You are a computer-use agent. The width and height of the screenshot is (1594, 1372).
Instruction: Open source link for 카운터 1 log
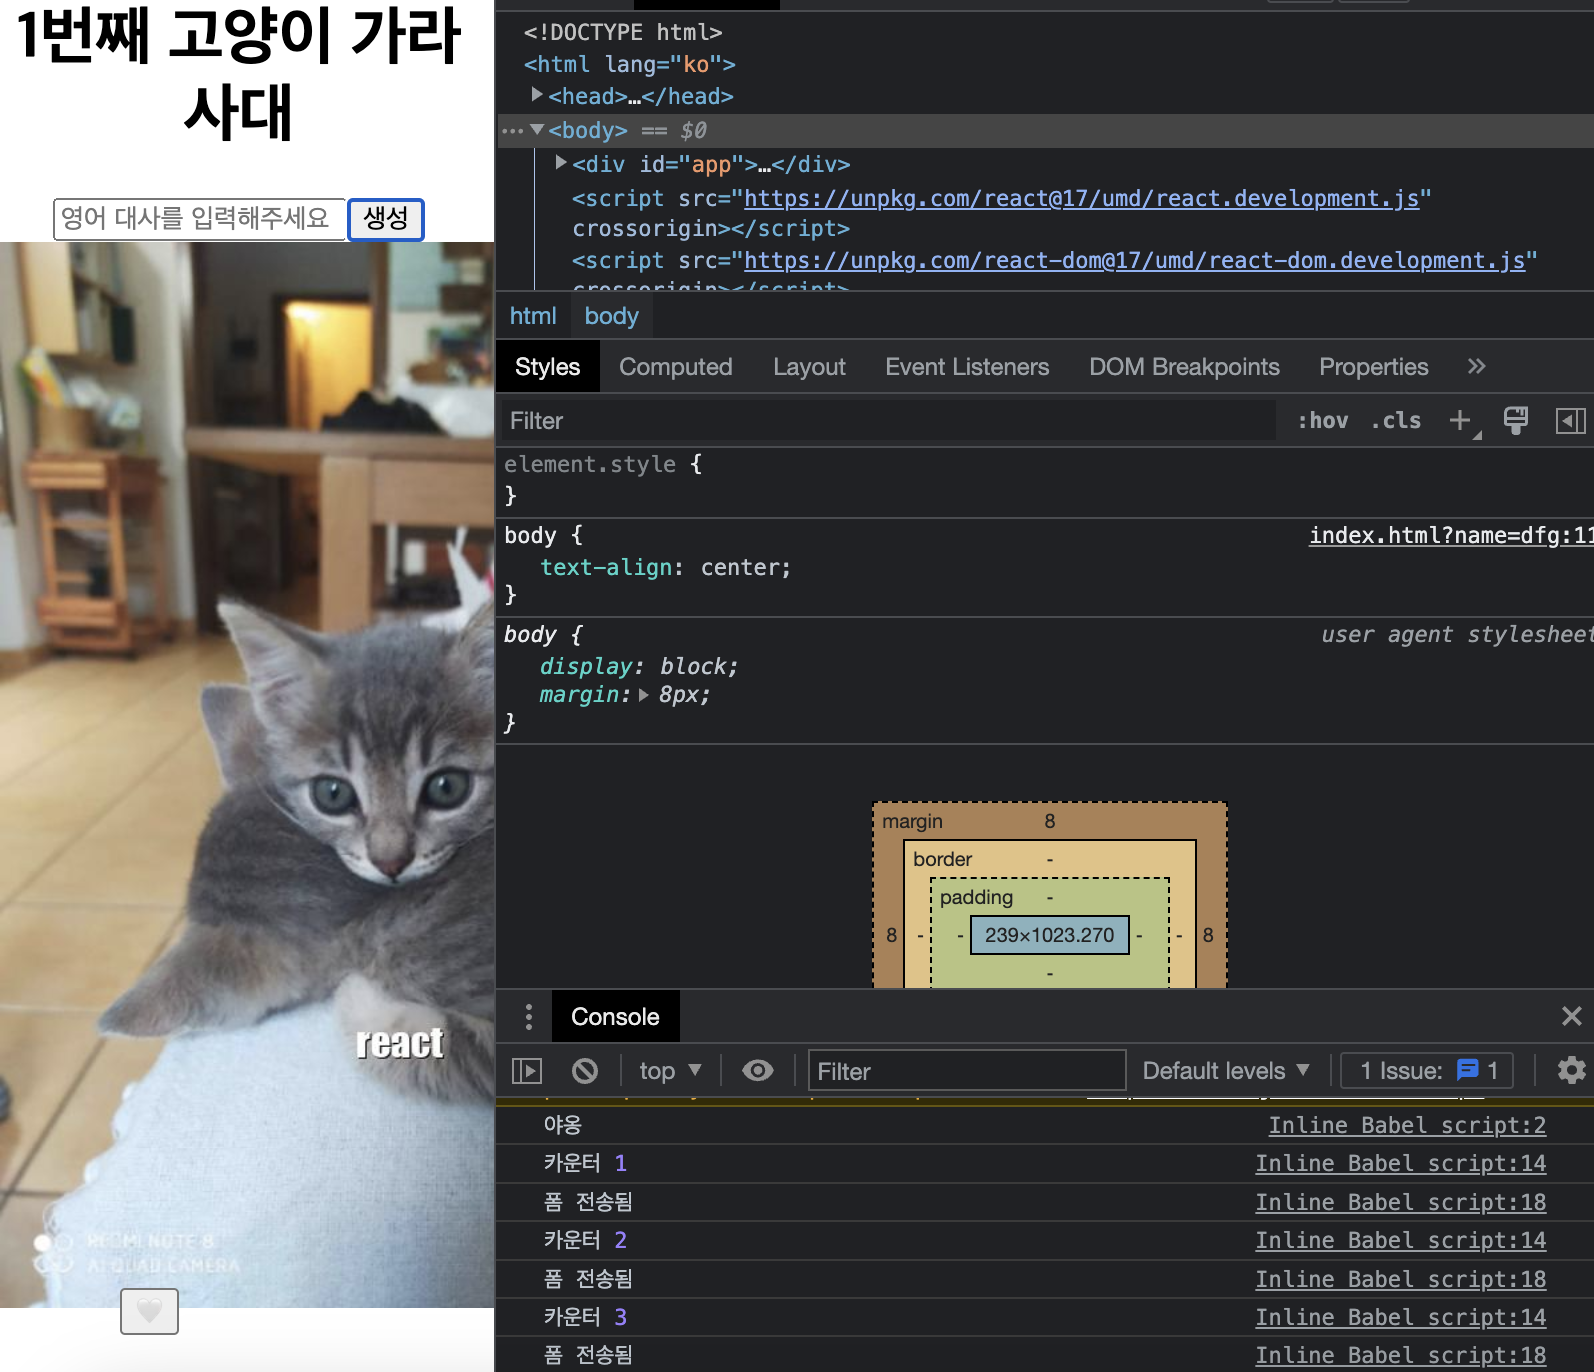tap(1400, 1164)
